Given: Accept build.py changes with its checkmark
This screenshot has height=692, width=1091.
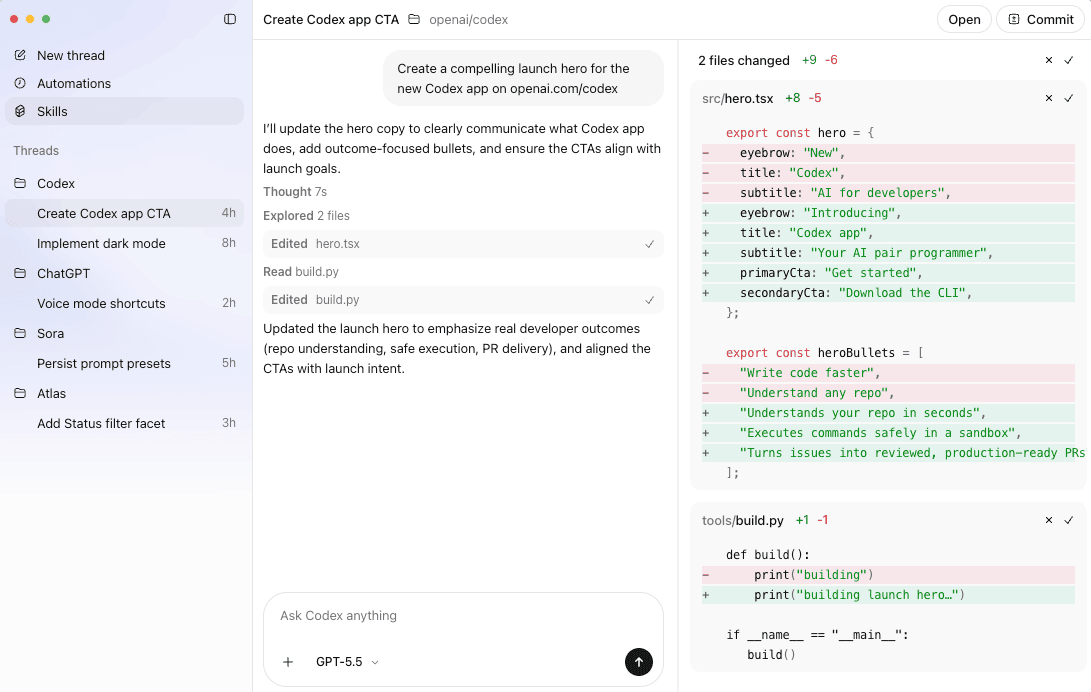Looking at the screenshot, I should 1069,520.
